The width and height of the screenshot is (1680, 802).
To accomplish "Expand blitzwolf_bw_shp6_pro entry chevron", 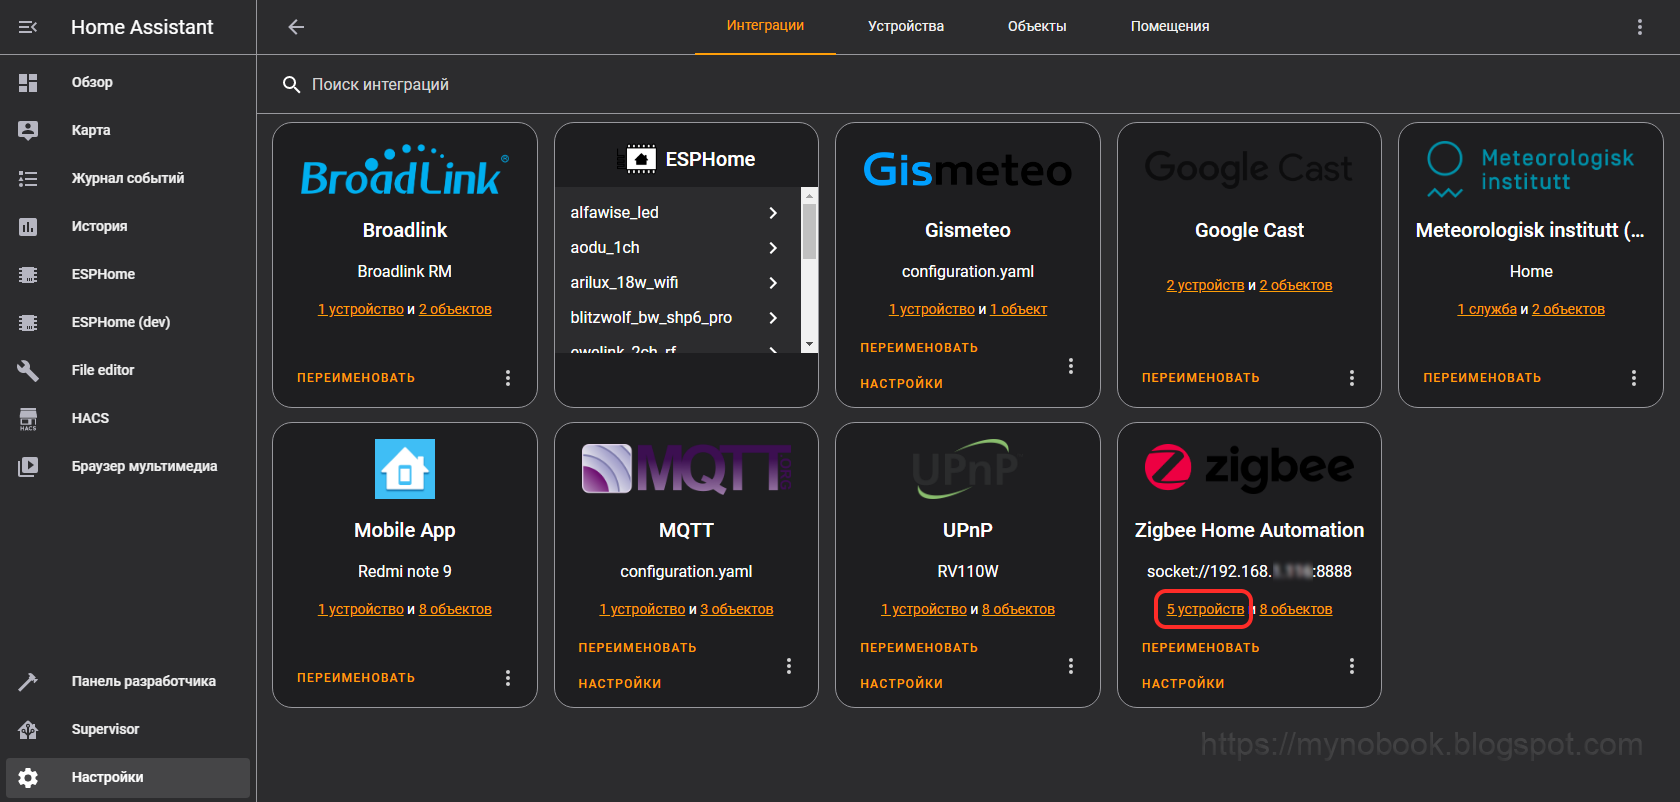I will pos(773,318).
